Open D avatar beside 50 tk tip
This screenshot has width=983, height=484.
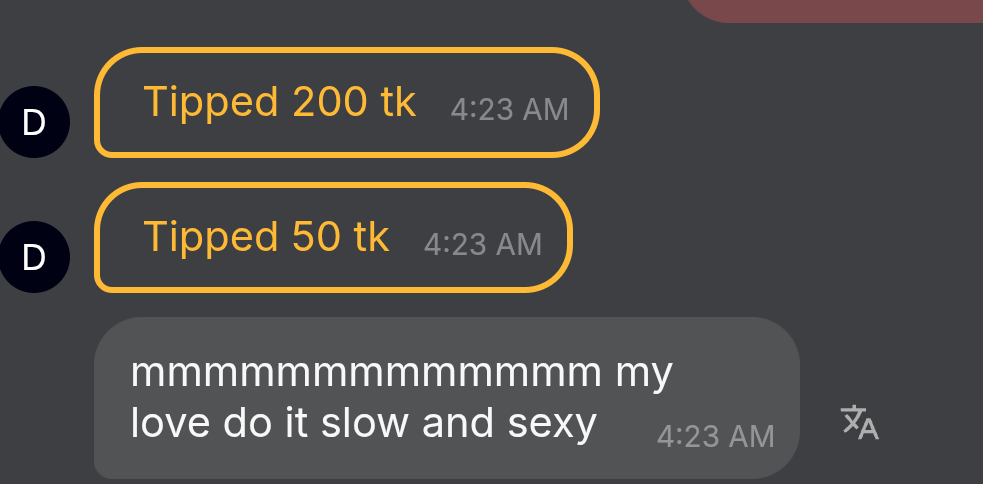point(34,256)
